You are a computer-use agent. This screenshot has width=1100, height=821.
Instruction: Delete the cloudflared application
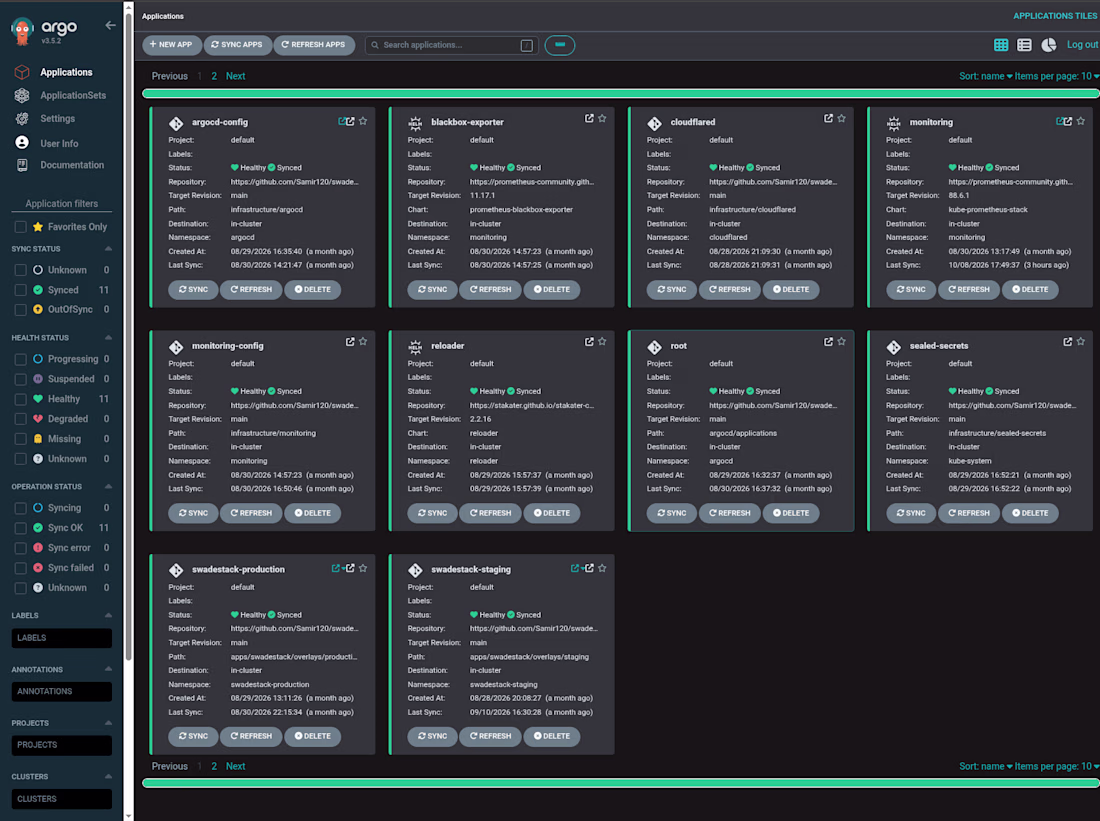coord(791,289)
